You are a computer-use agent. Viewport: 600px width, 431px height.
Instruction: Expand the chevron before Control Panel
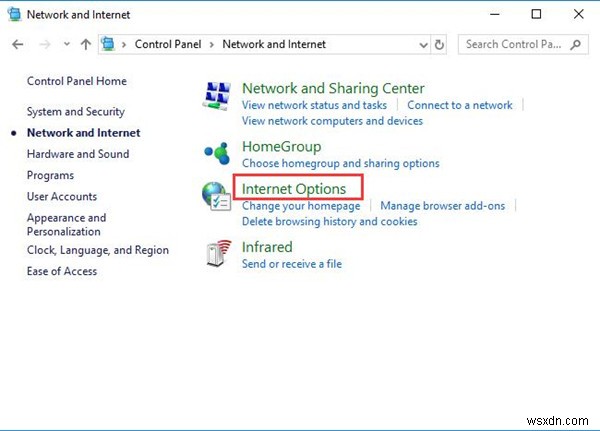pos(124,45)
